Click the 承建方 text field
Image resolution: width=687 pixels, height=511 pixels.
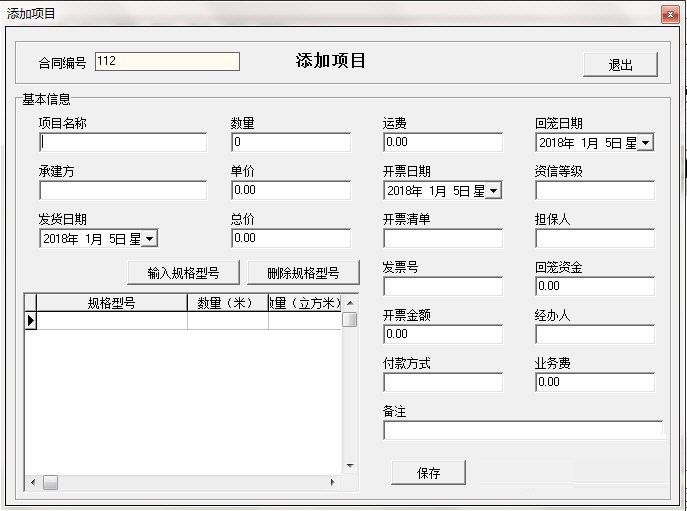click(123, 190)
